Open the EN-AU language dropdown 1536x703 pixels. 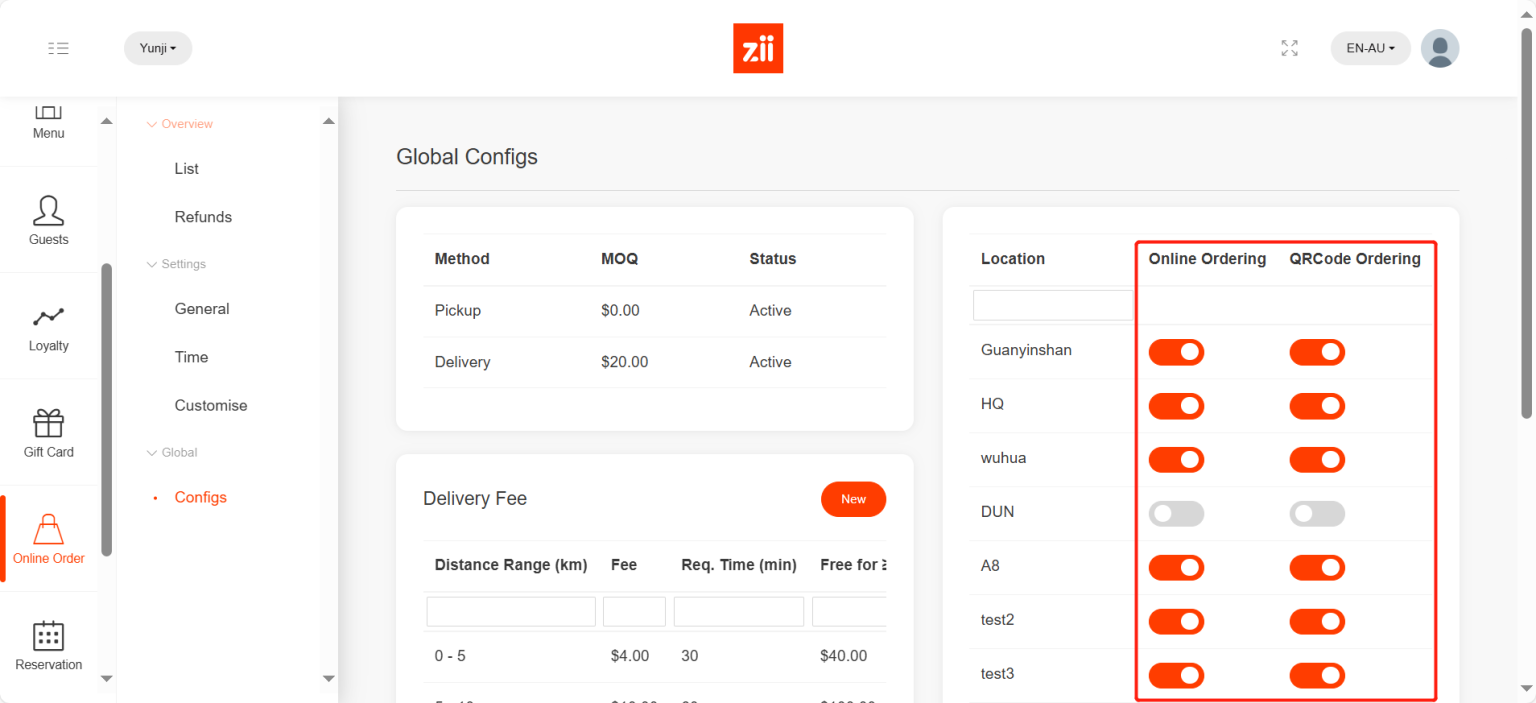coord(1369,48)
